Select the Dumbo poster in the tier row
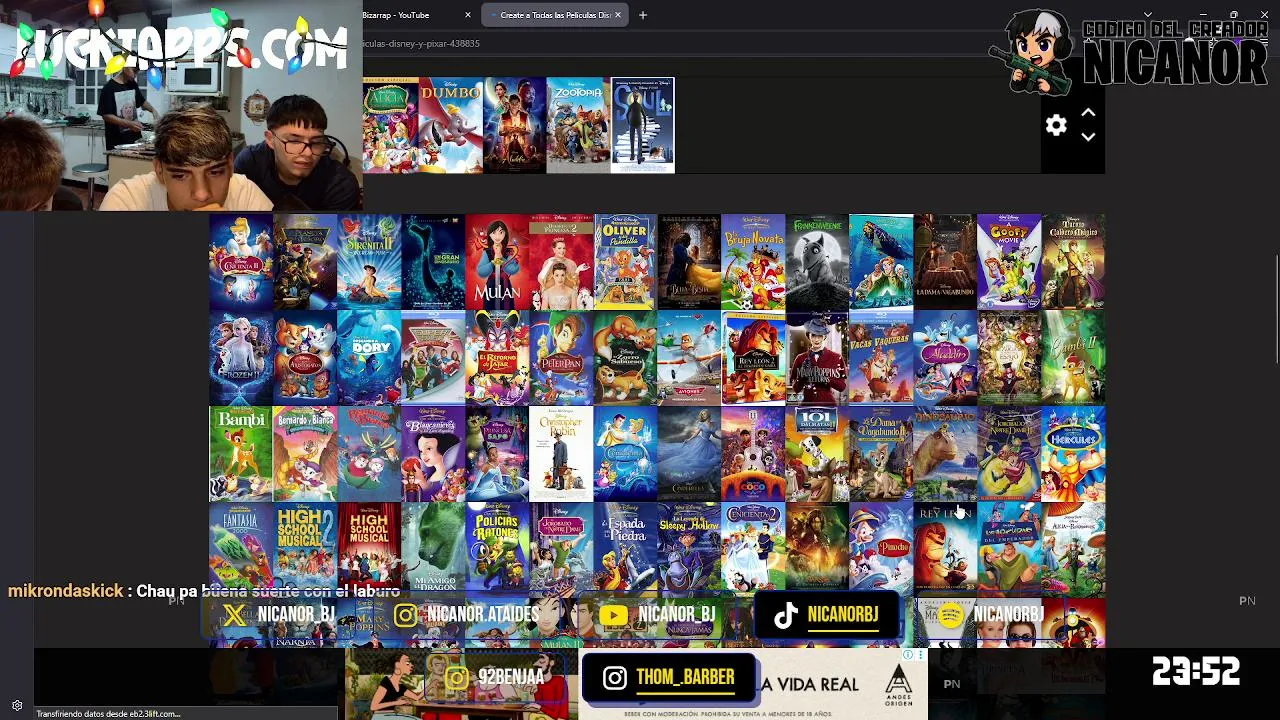The height and width of the screenshot is (720, 1280). coord(451,125)
